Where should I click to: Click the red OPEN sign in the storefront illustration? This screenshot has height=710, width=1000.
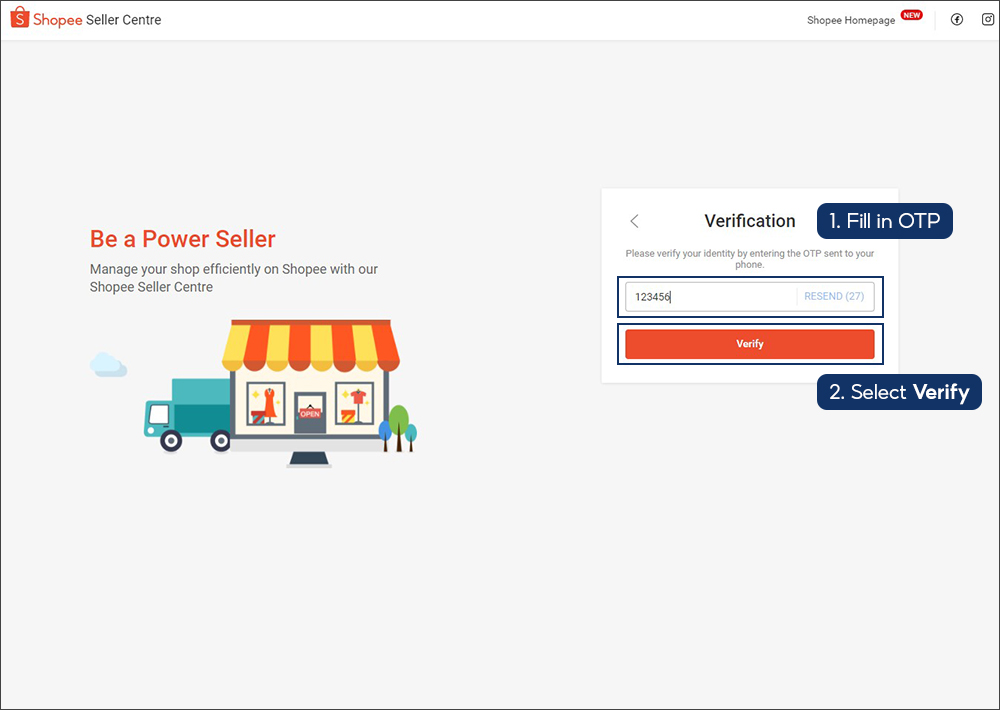click(310, 411)
